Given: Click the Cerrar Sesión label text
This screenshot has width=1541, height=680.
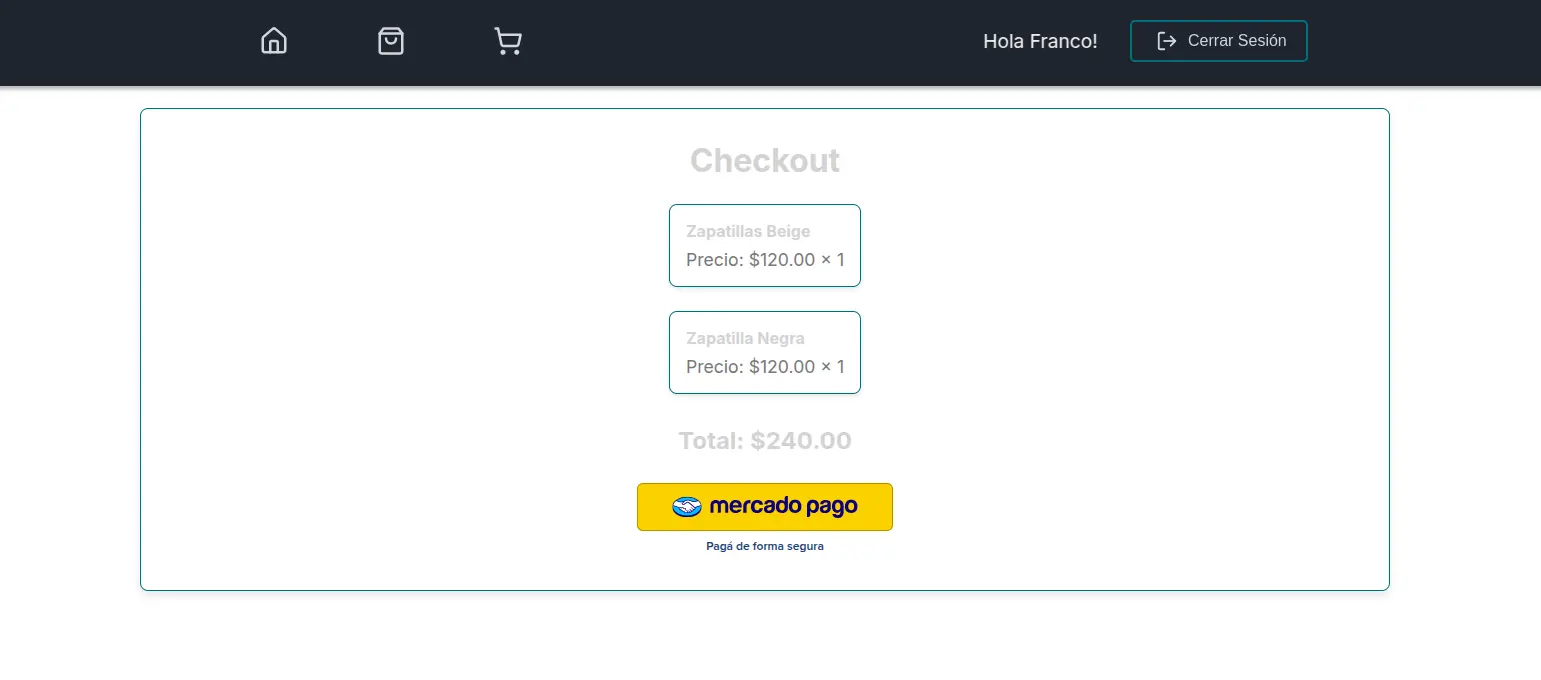Looking at the screenshot, I should click(x=1237, y=41).
